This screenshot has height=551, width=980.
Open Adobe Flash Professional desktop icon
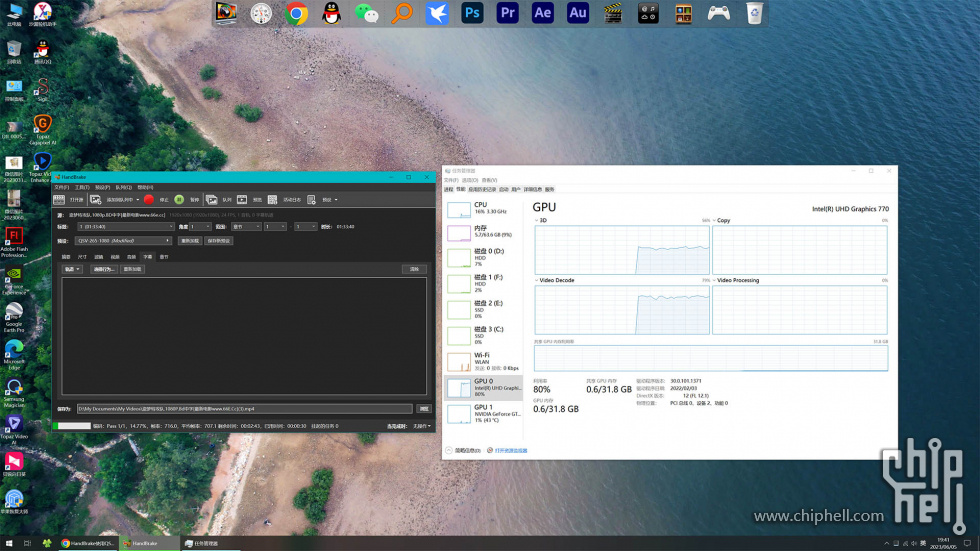tap(14, 242)
